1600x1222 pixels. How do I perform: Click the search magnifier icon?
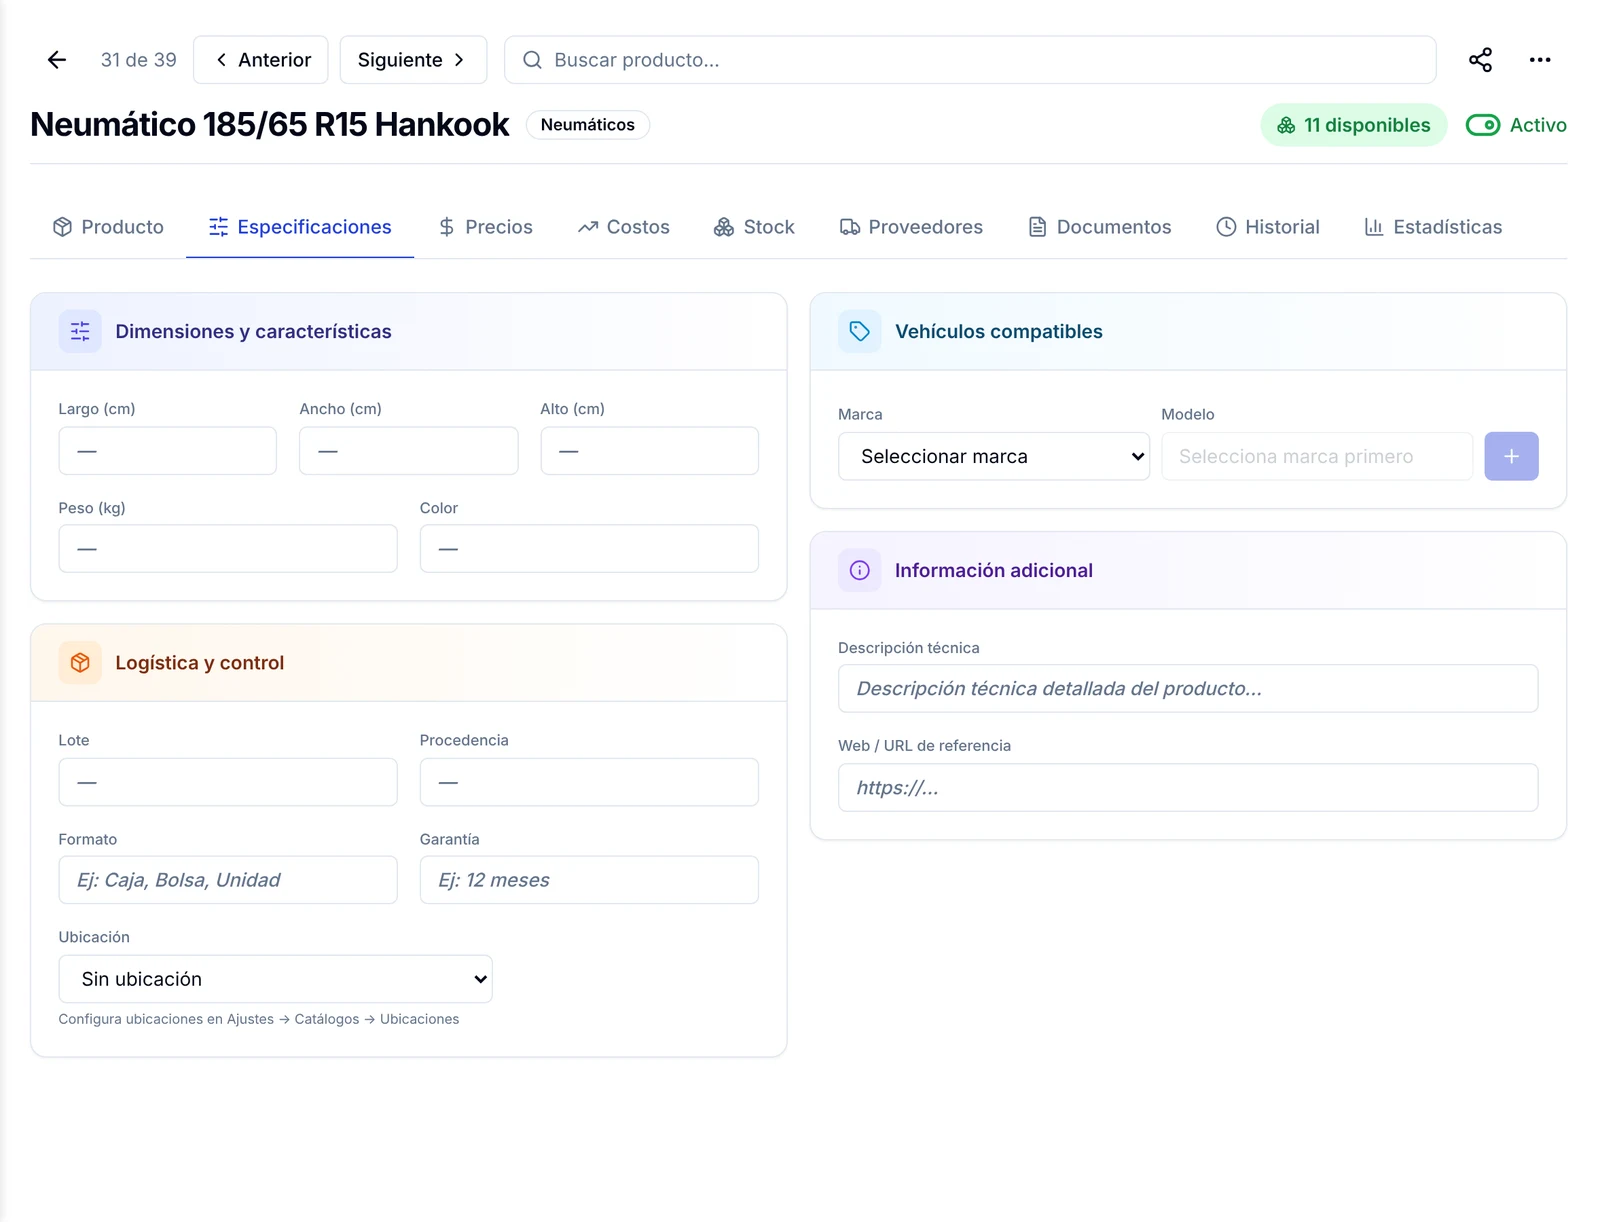(532, 60)
